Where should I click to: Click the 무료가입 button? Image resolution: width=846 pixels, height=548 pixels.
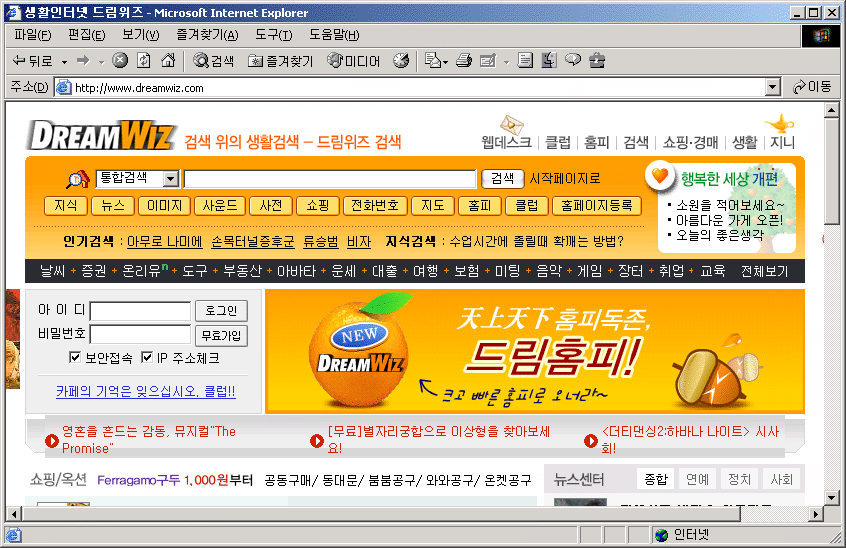pyautogui.click(x=221, y=335)
